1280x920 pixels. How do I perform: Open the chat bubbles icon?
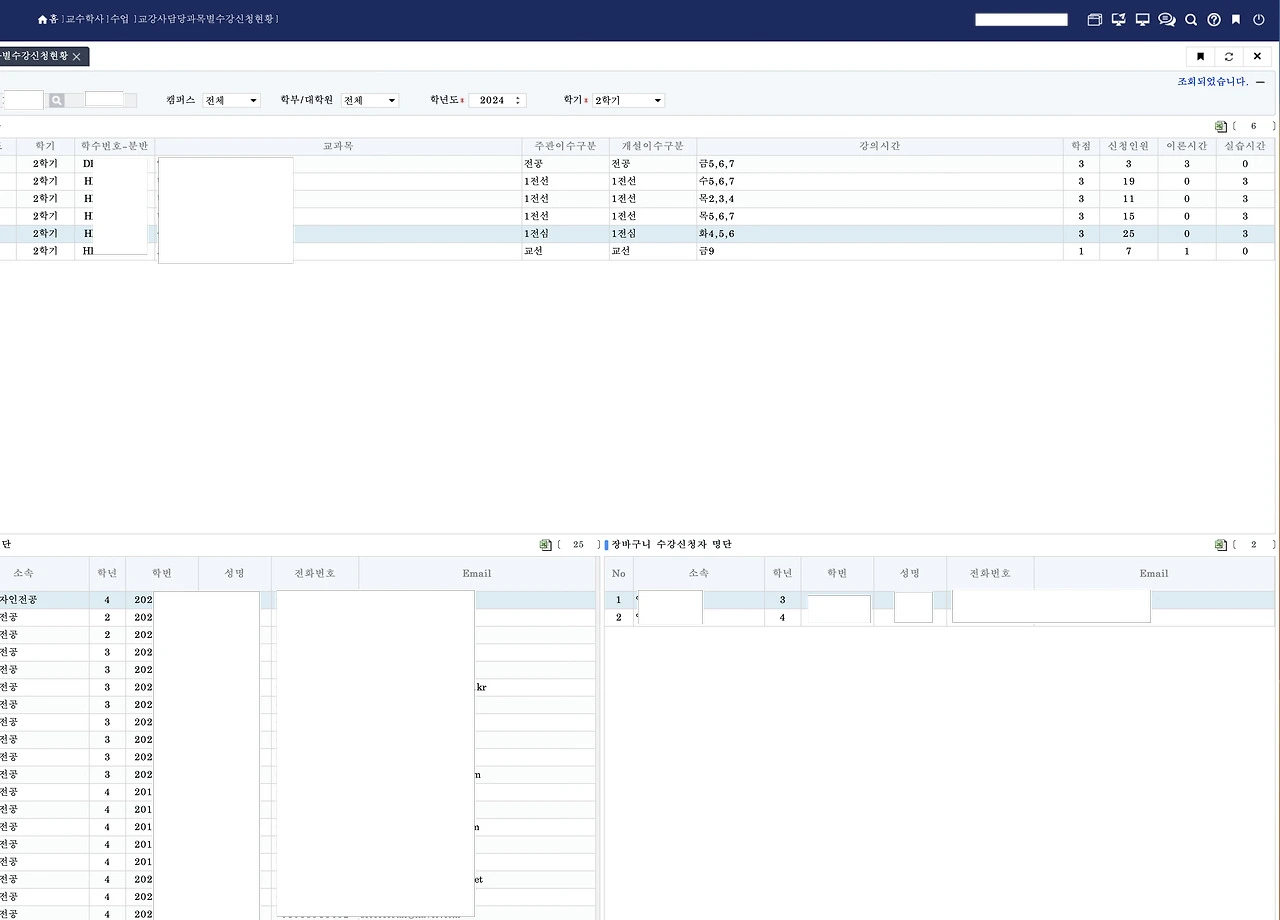click(x=1166, y=19)
